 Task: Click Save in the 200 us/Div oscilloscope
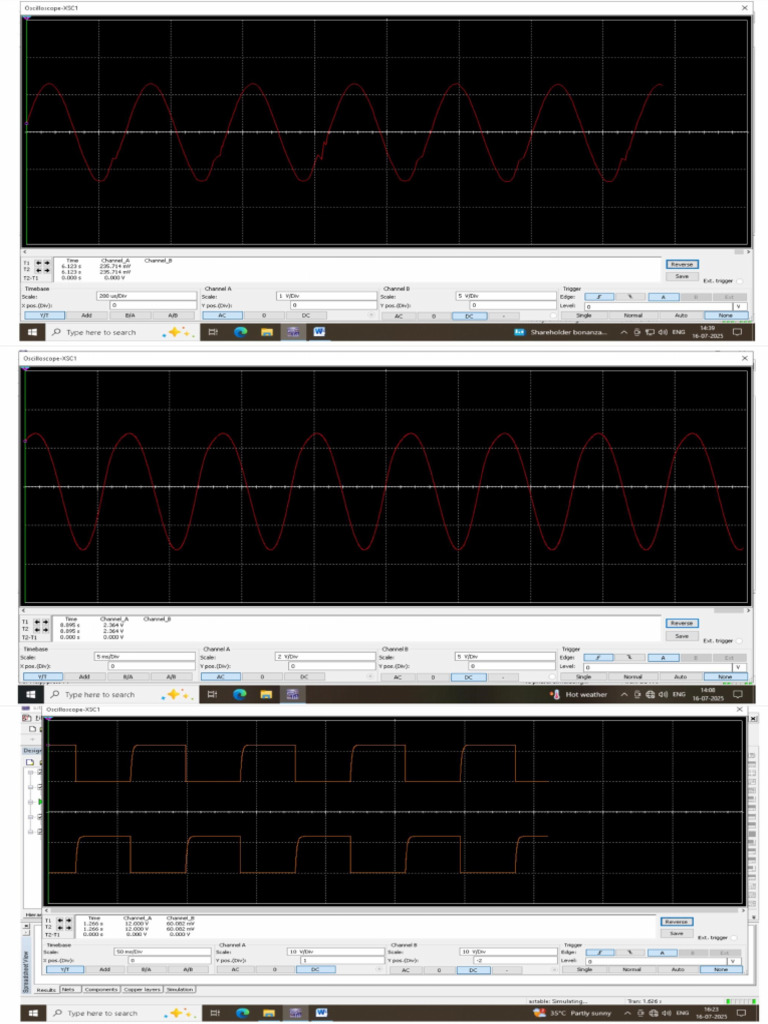pyautogui.click(x=682, y=276)
